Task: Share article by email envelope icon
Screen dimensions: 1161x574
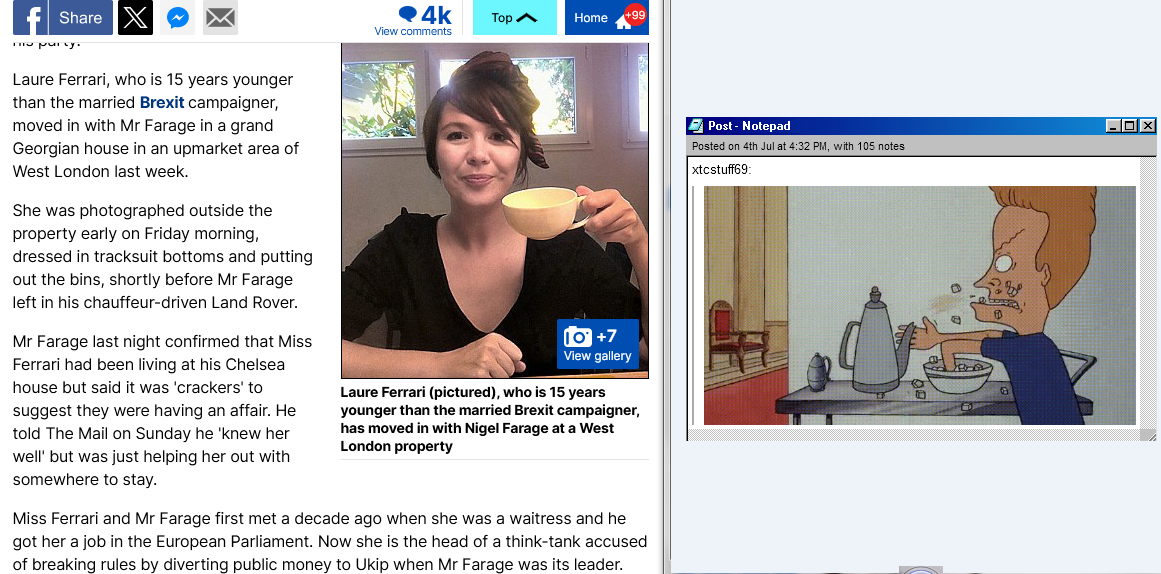Action: 220,18
